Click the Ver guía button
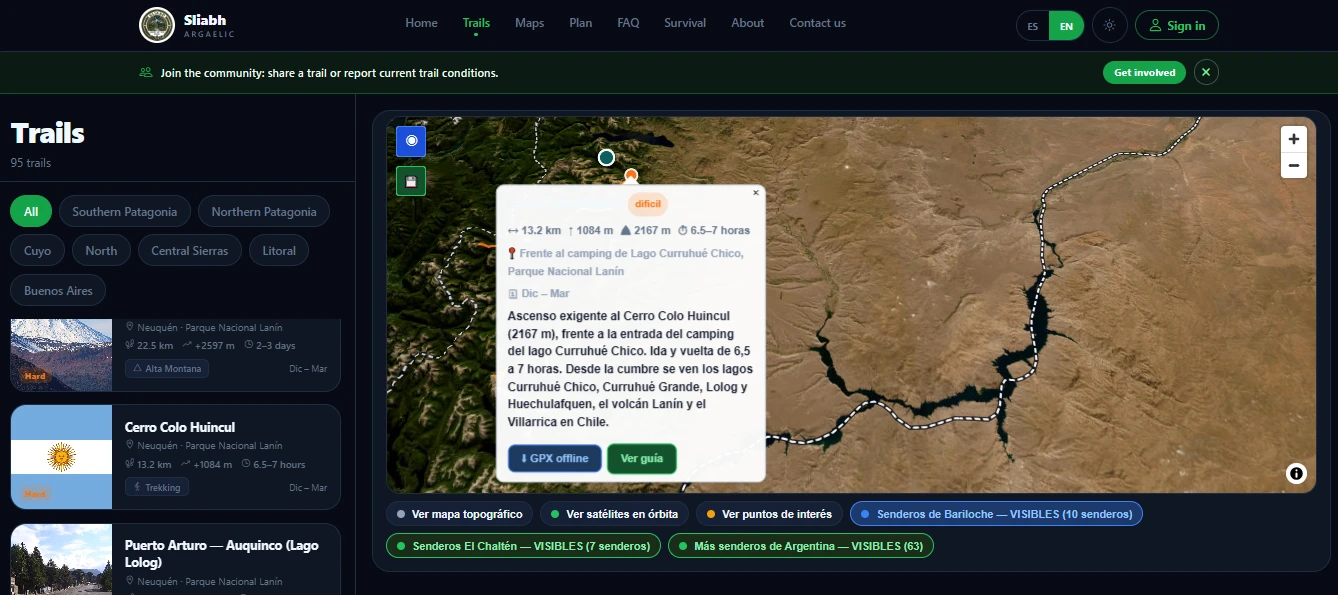The width and height of the screenshot is (1338, 595). (x=642, y=458)
